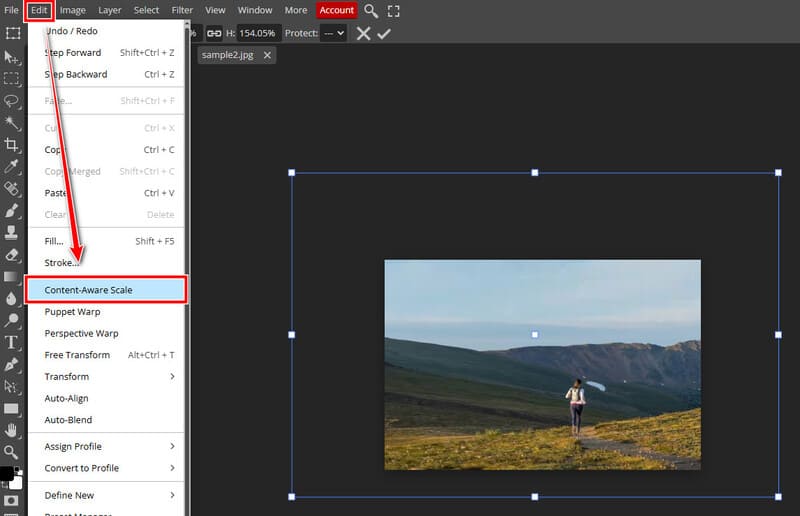Choose Copy in the Edit menu
This screenshot has width=800, height=516.
pos(106,150)
